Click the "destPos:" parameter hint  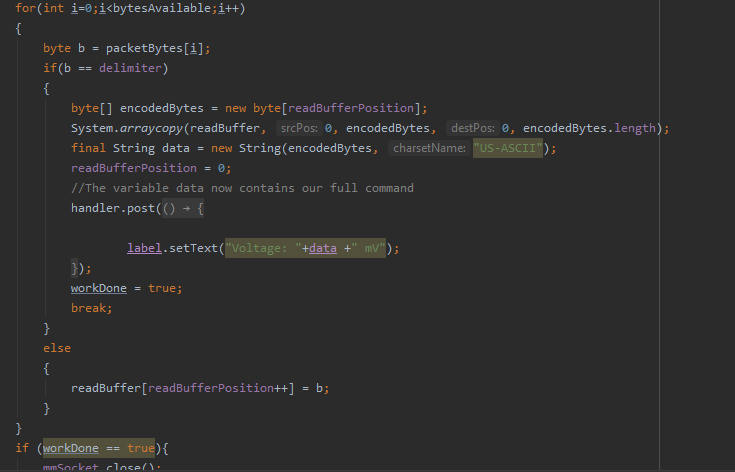click(472, 128)
